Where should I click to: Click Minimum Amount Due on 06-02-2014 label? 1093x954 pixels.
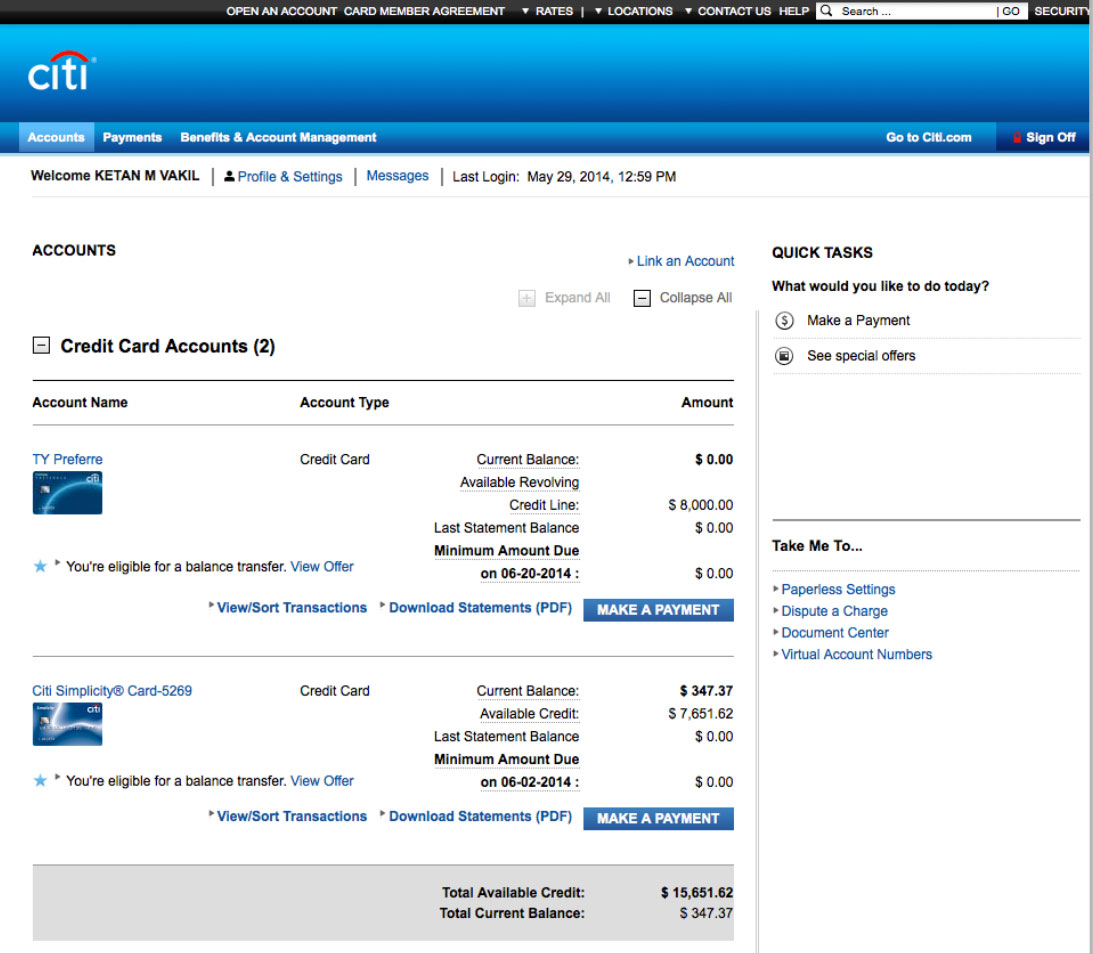[507, 771]
